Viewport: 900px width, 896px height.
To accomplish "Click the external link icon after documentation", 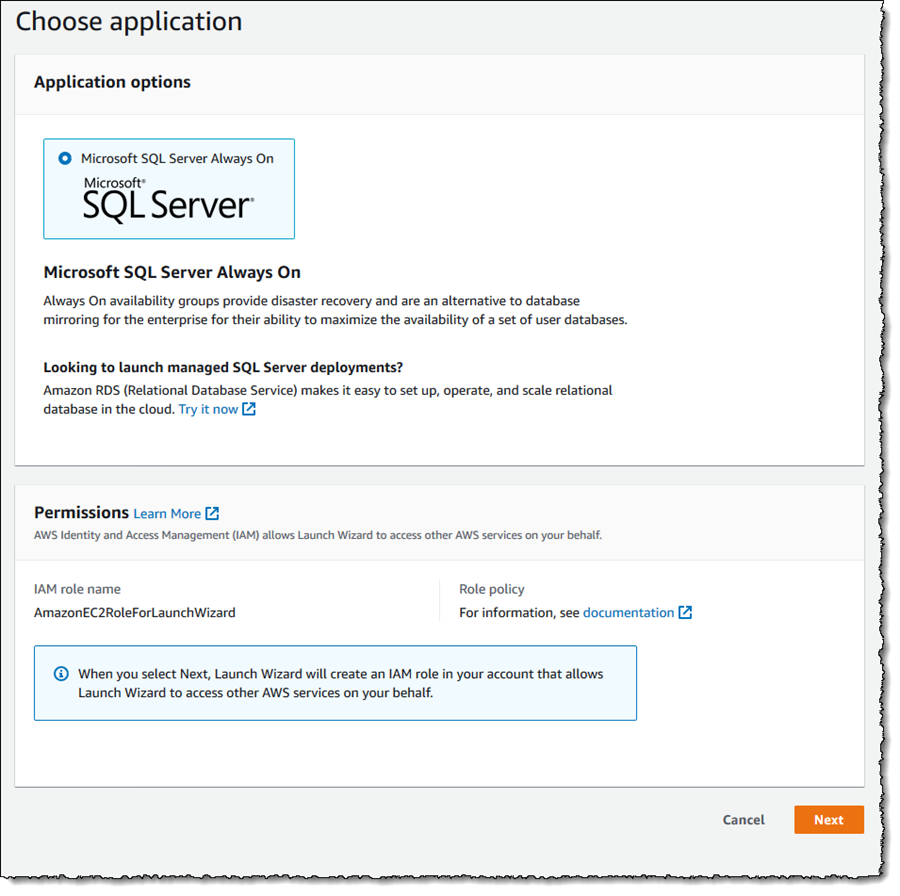I will [x=685, y=612].
